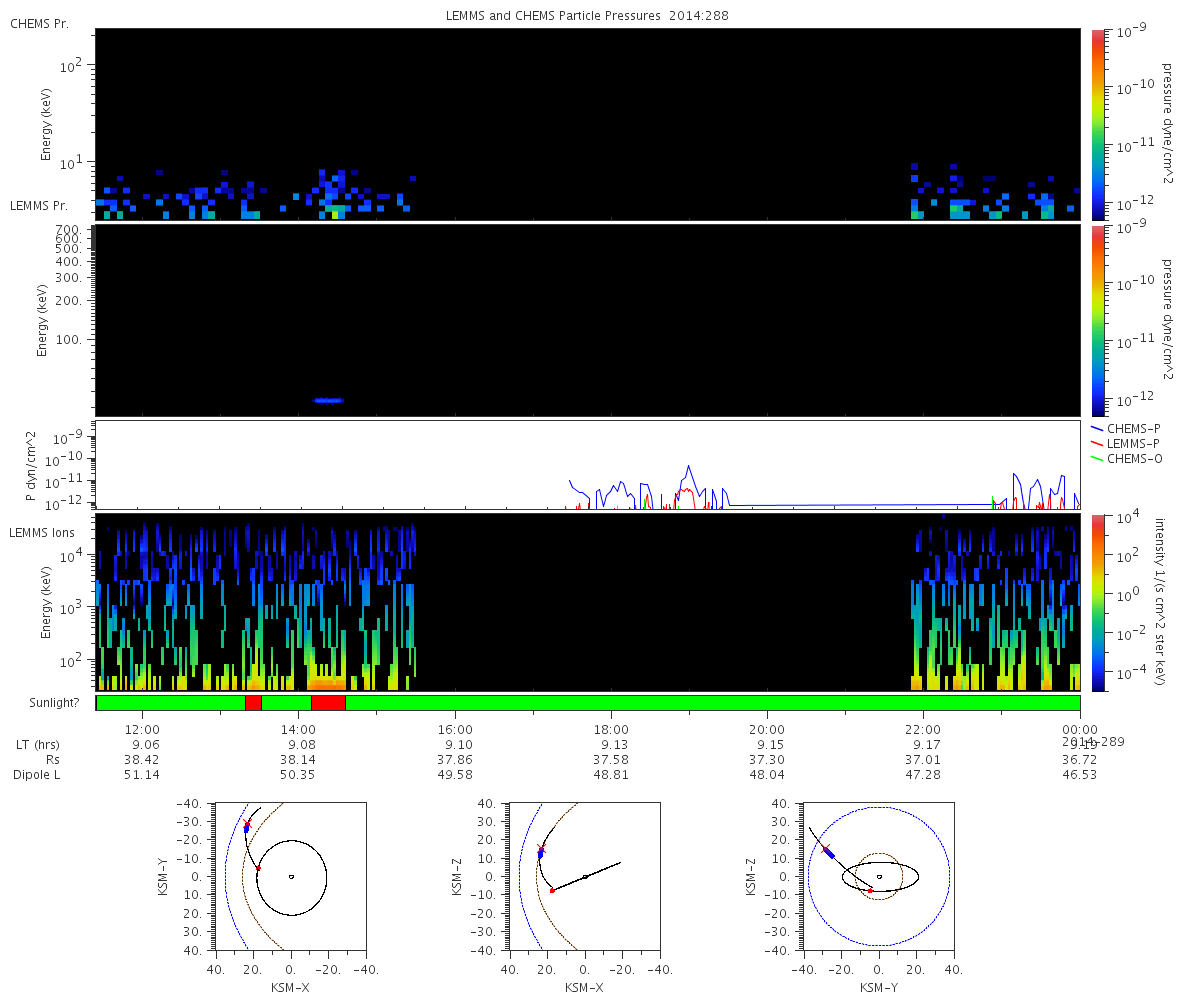The height and width of the screenshot is (1000, 1200).
Task: Click the blue feature in LEMMS pressure panel
Action: (x=328, y=400)
